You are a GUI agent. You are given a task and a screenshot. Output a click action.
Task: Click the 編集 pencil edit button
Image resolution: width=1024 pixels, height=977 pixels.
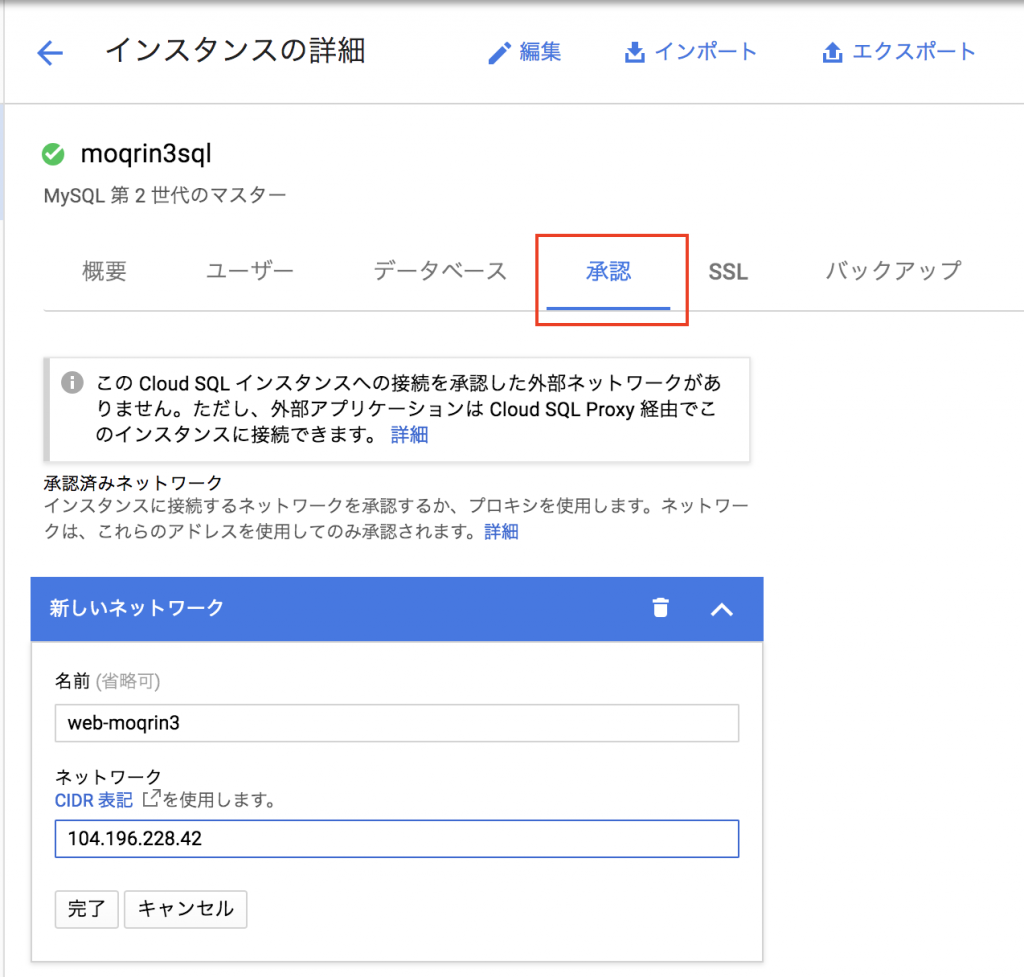point(524,52)
